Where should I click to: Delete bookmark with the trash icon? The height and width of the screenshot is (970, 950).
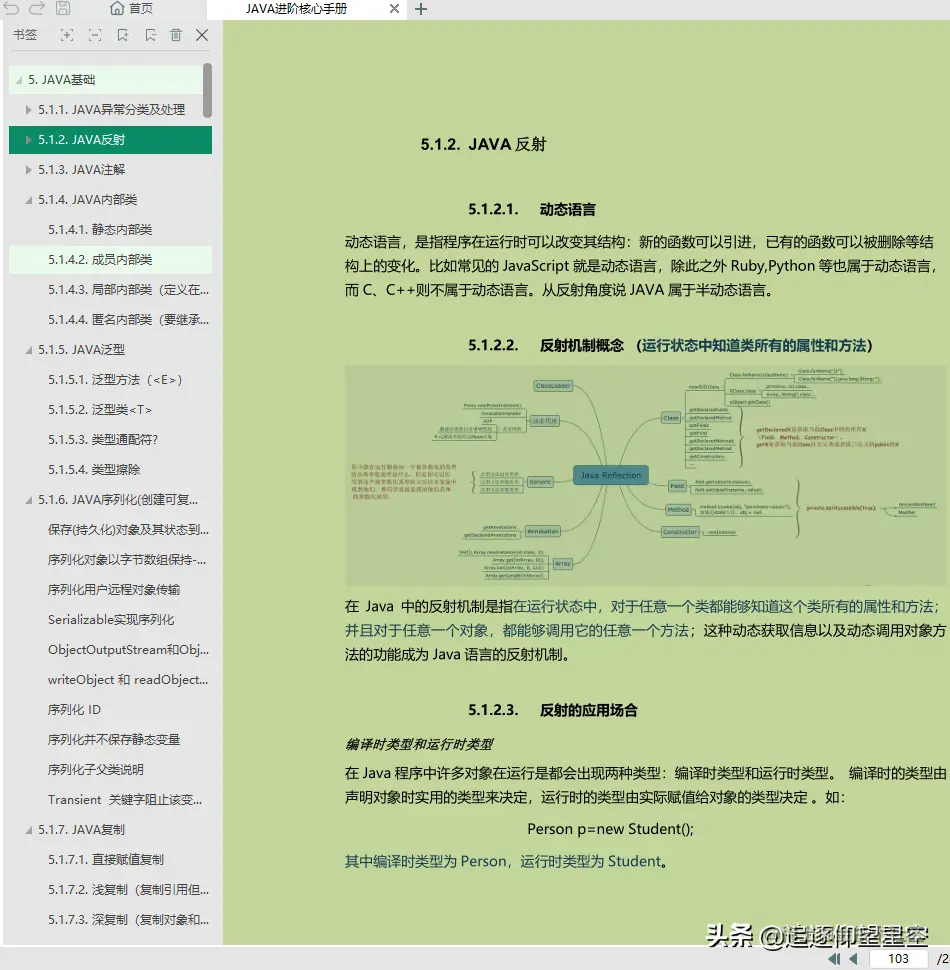176,35
